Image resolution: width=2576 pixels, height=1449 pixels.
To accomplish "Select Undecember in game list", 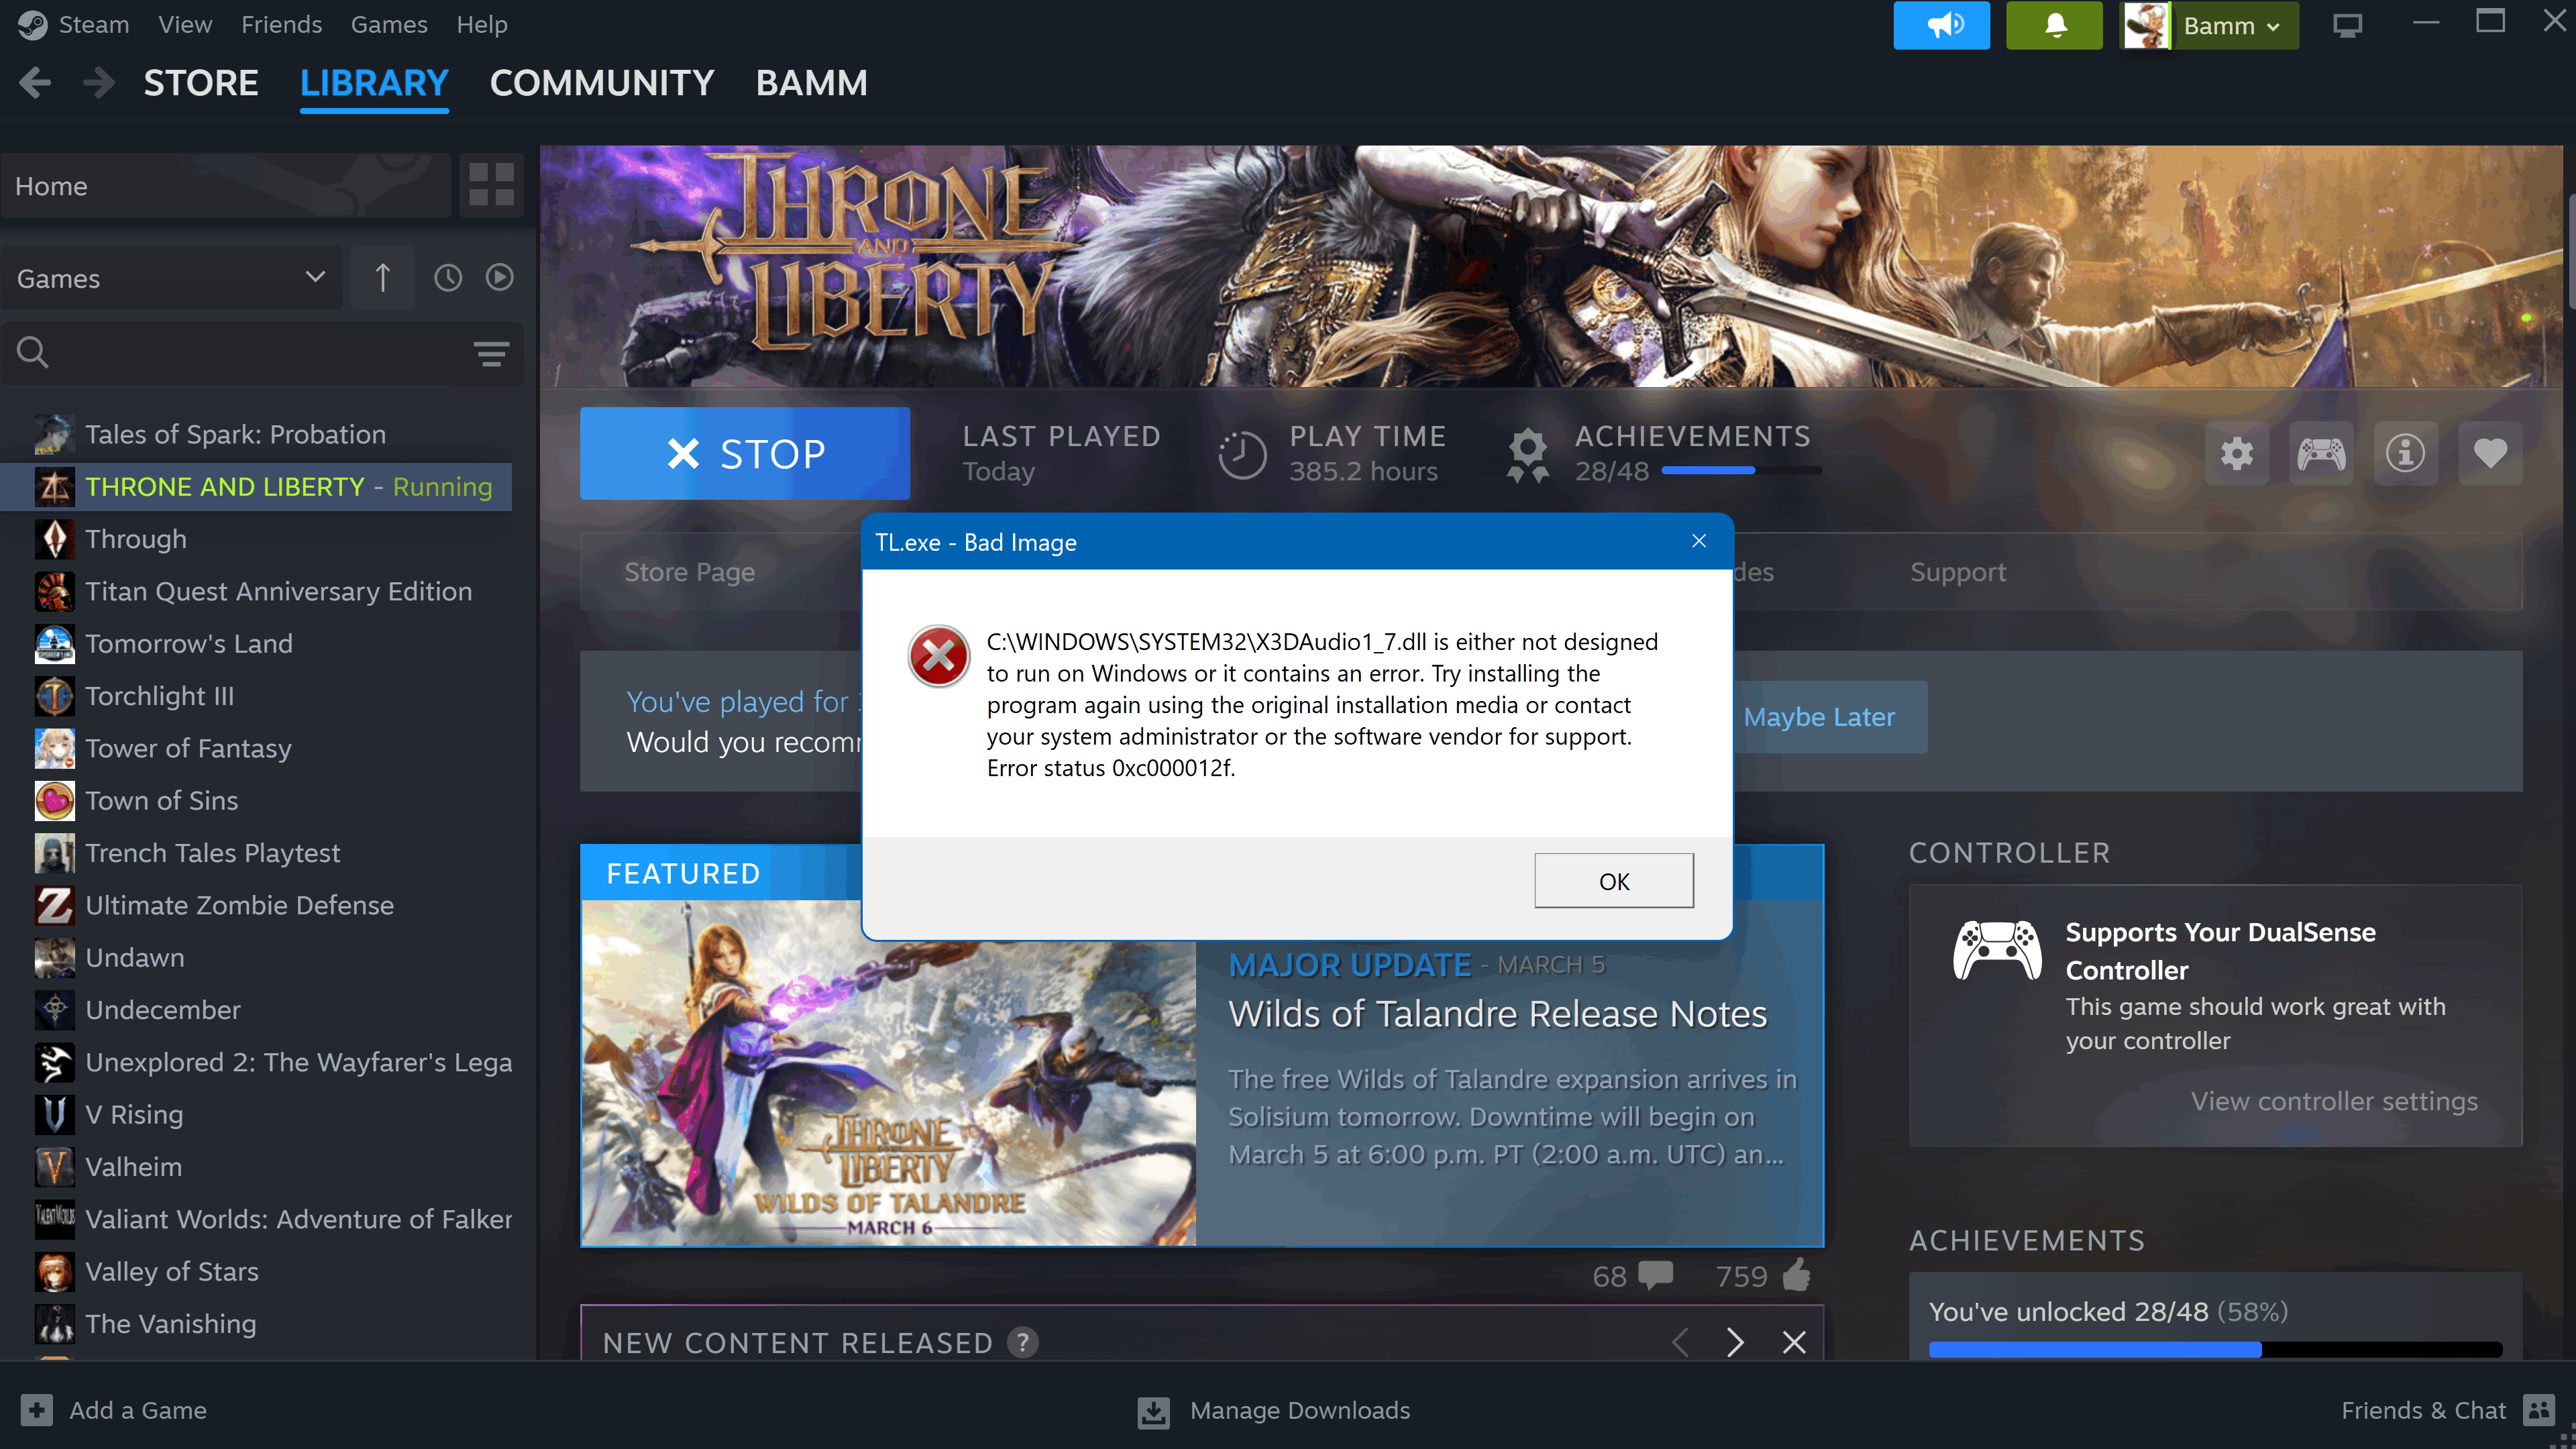I will tap(256, 1010).
